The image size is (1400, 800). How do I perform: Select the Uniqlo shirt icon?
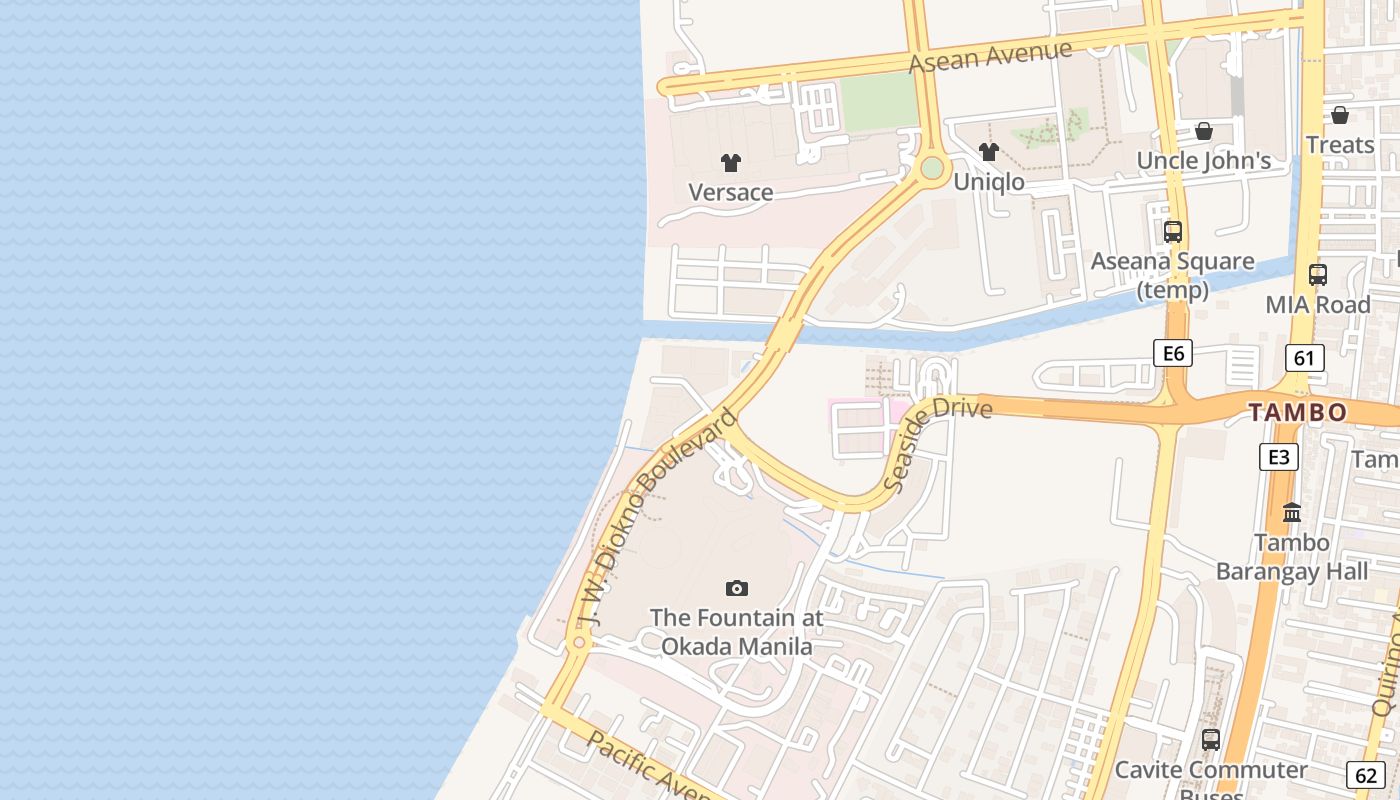tap(989, 152)
